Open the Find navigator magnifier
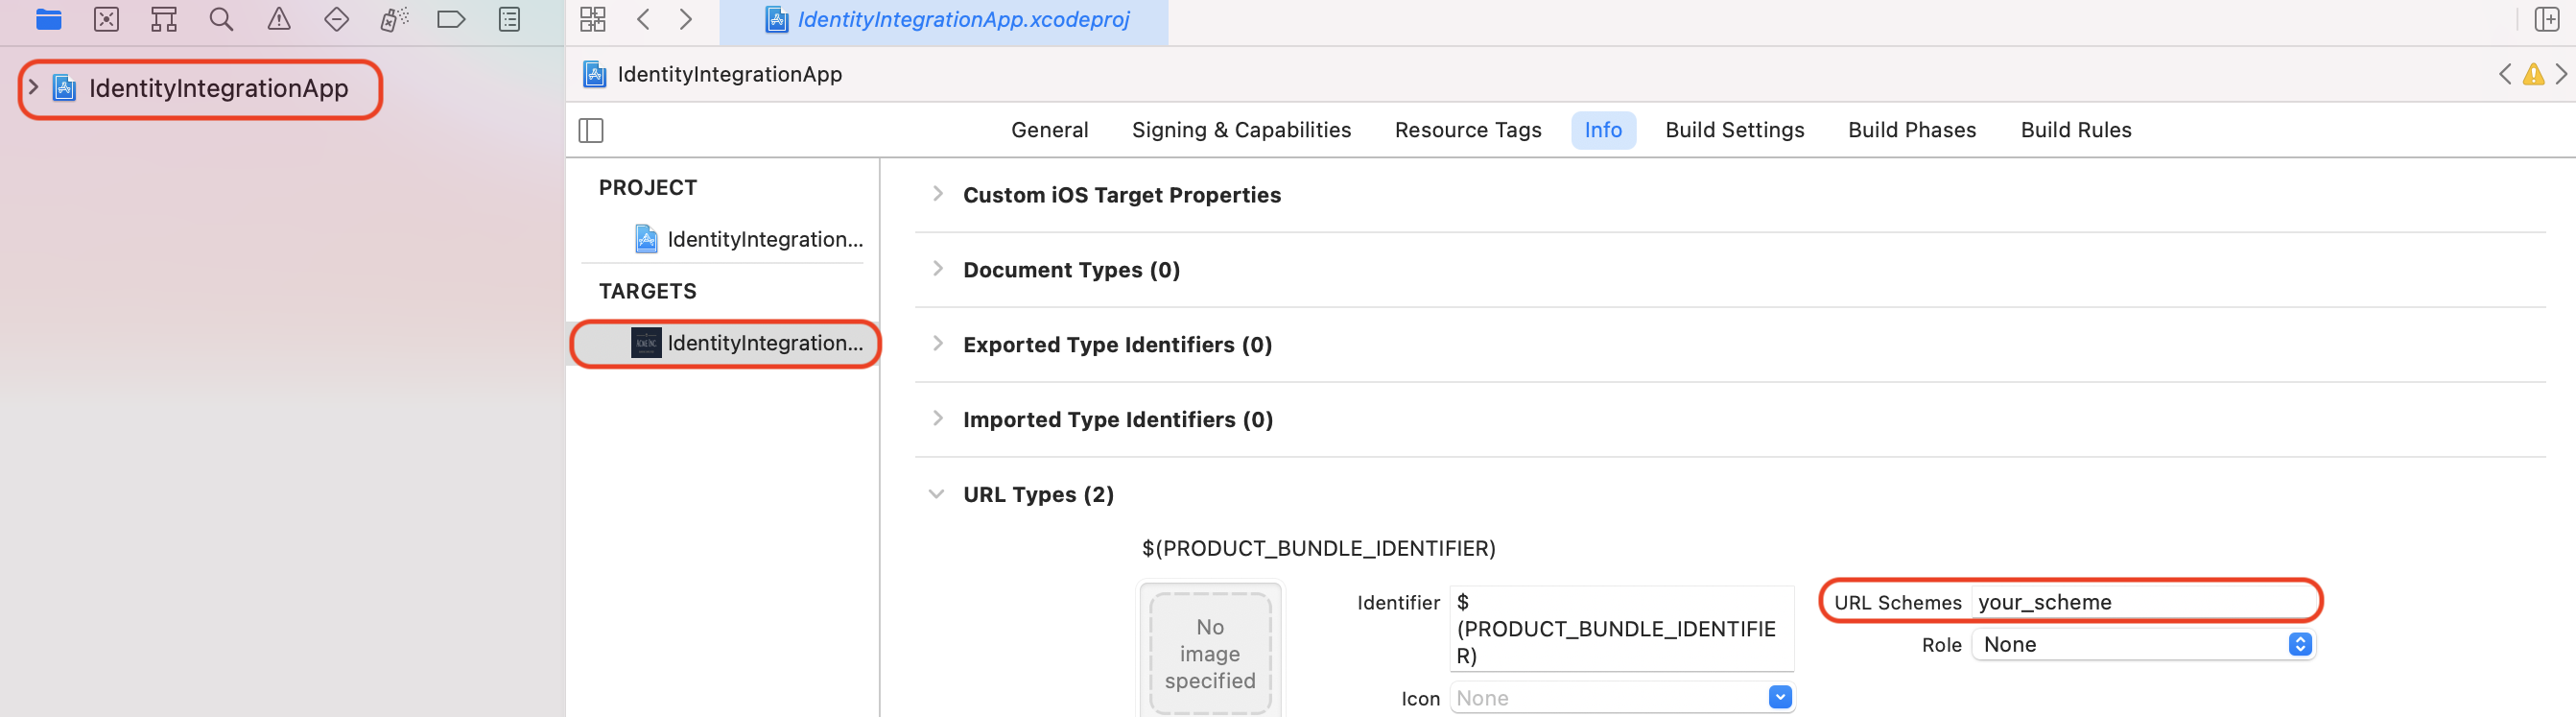The image size is (2576, 717). coord(221,19)
